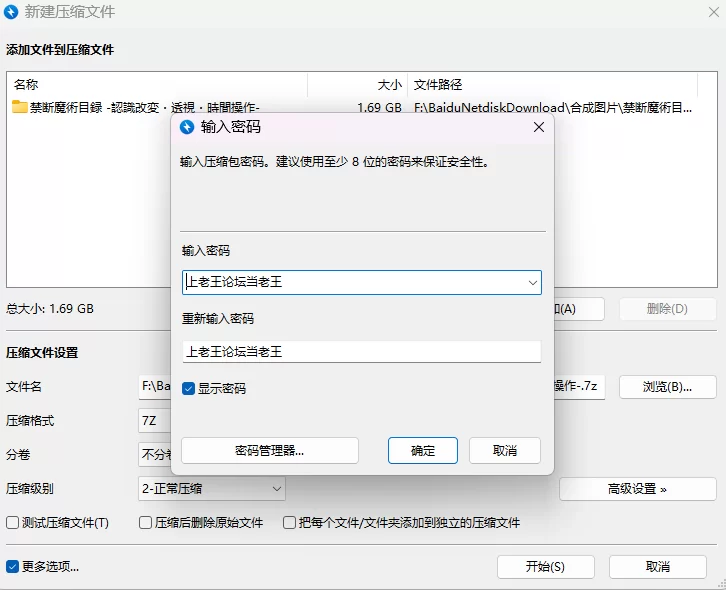Click the 密码管理器... button
Screen dimensions: 726x590
point(269,451)
